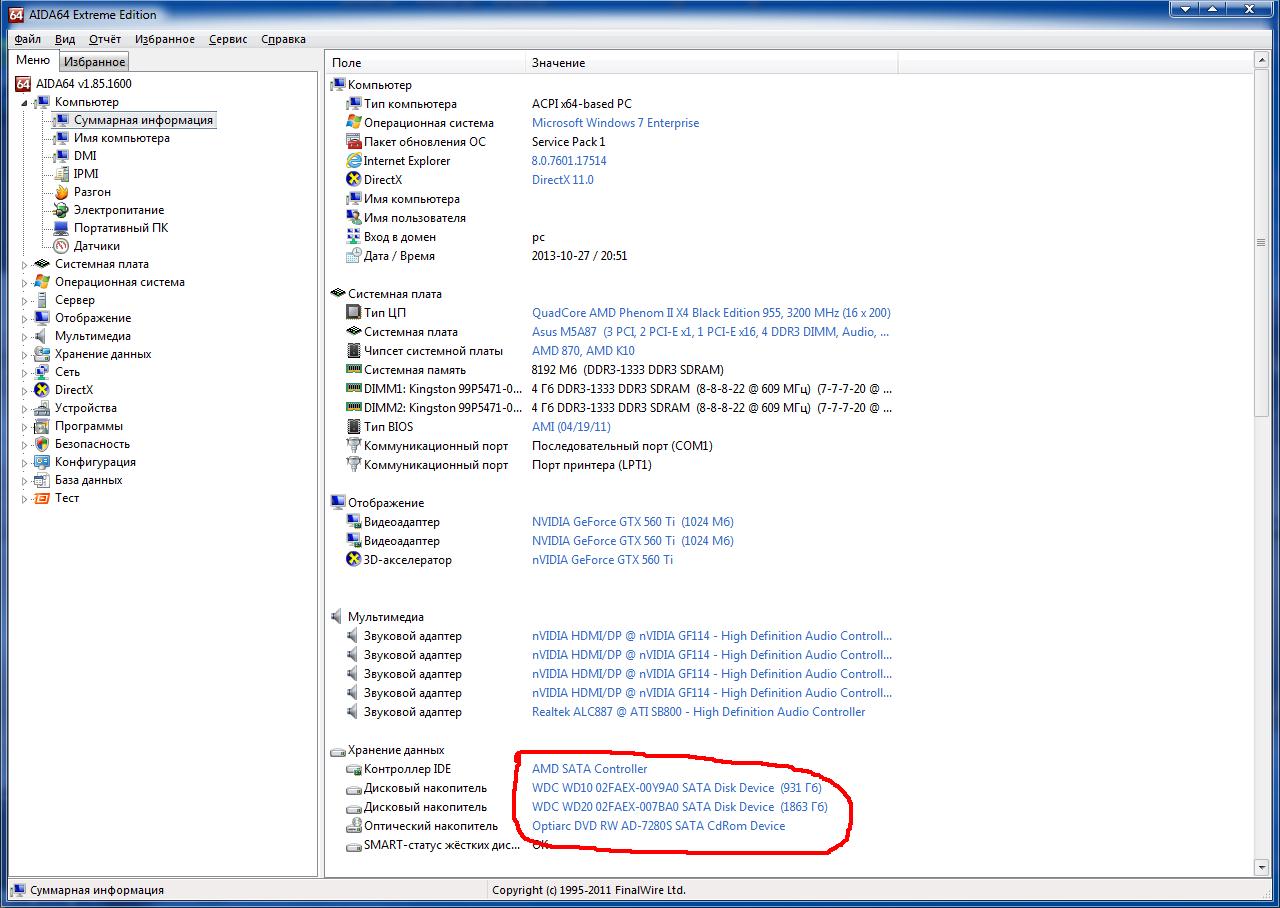Click the IPMI tree icon
The width and height of the screenshot is (1280, 908).
point(61,174)
